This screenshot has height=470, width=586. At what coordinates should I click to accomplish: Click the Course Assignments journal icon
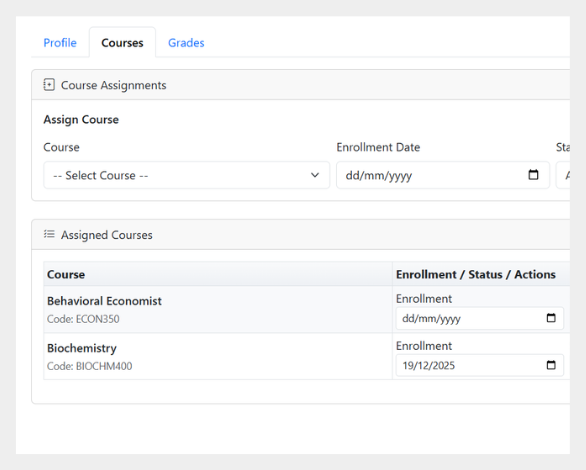pyautogui.click(x=49, y=85)
